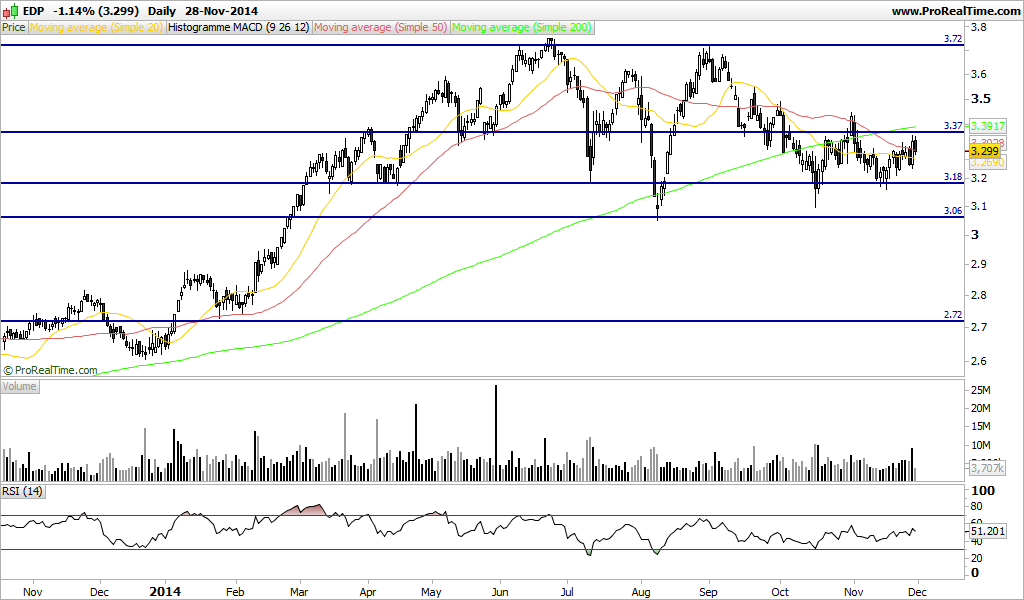Click the Volume panel label

(20, 387)
